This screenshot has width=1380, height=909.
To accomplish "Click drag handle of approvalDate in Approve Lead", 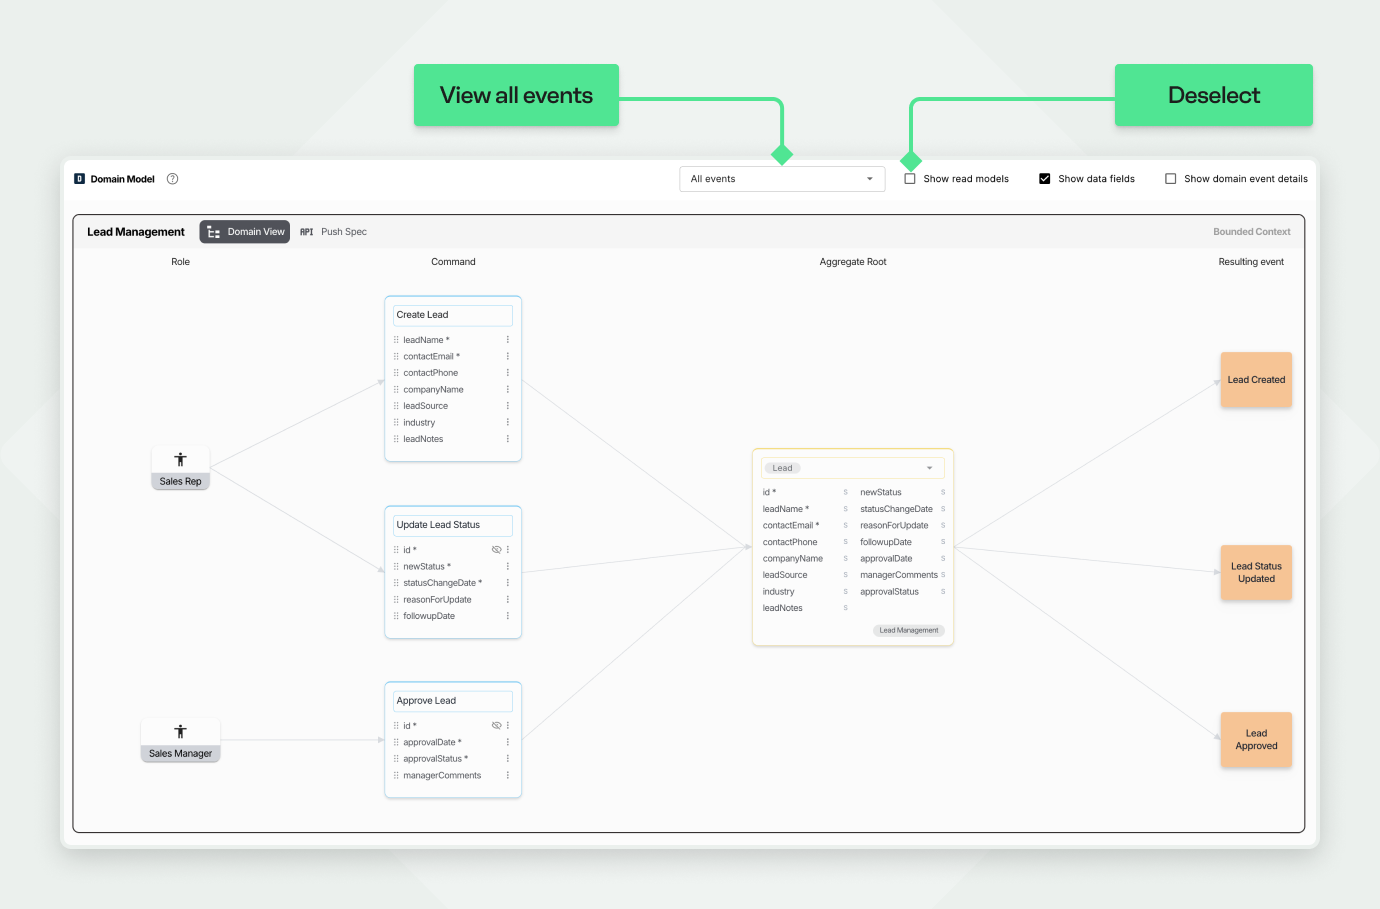I will point(396,742).
